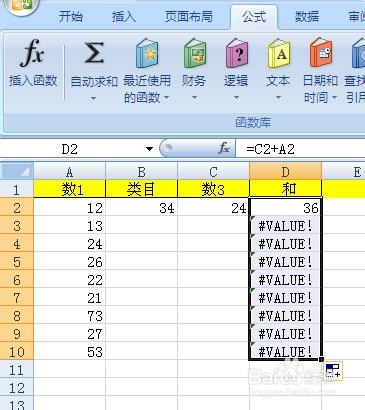Select header cell 数3
365x410 pixels.
tap(213, 189)
